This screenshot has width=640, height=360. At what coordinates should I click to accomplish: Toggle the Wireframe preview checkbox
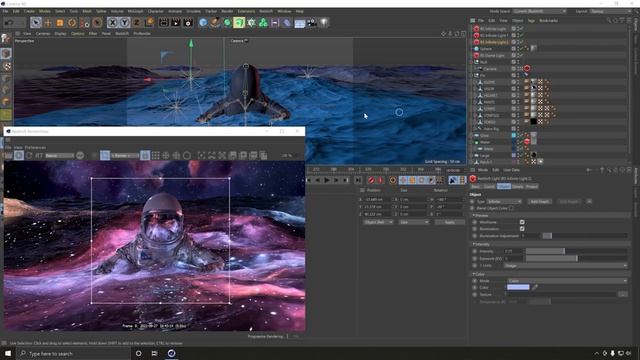pos(522,222)
